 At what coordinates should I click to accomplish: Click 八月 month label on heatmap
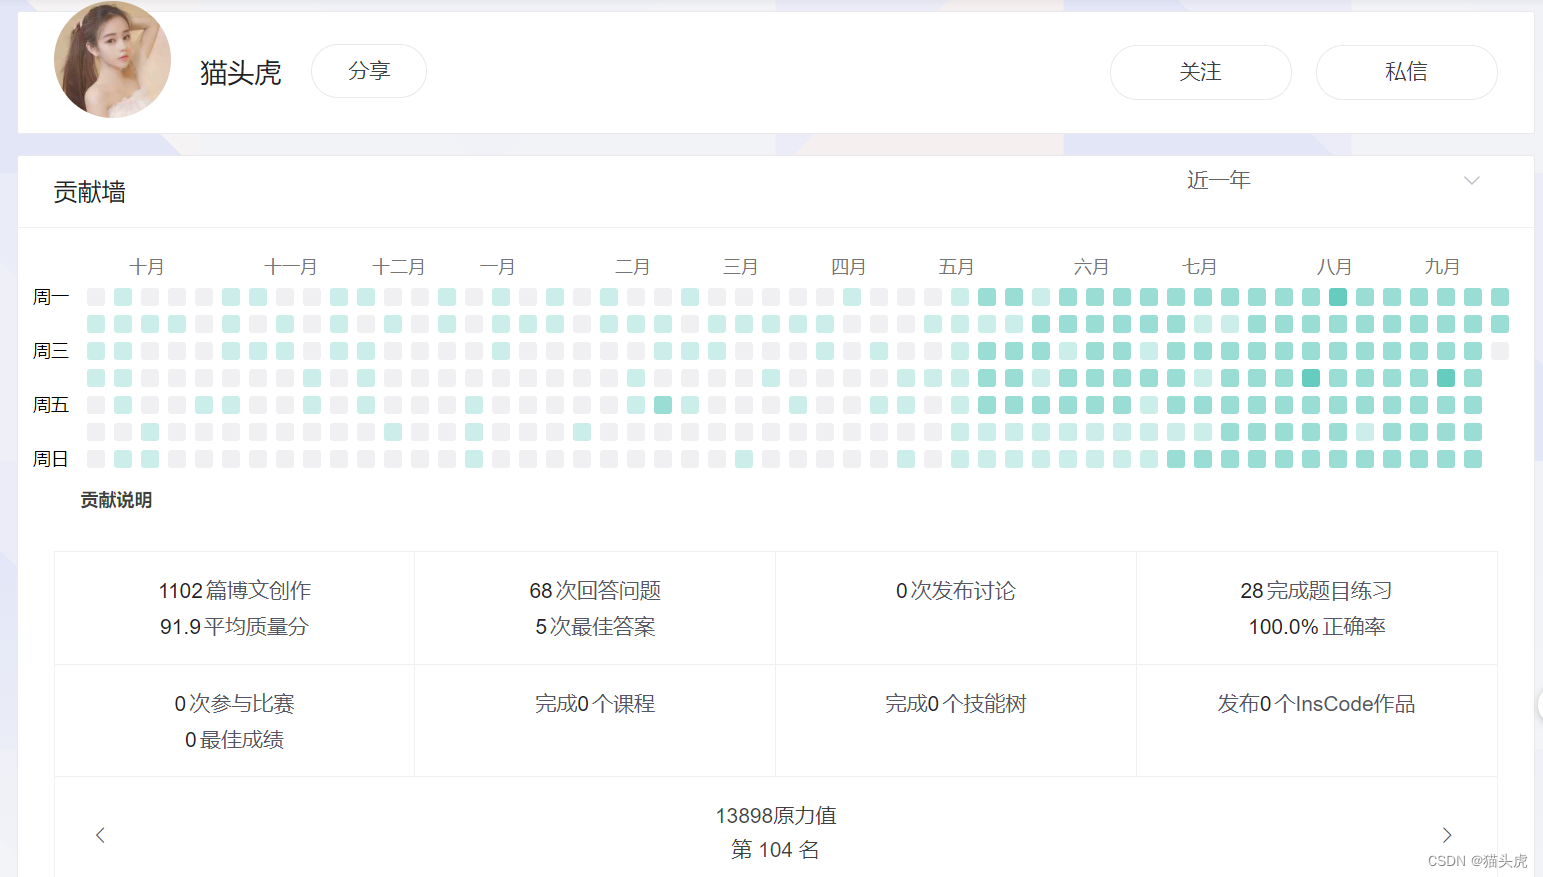[1335, 267]
